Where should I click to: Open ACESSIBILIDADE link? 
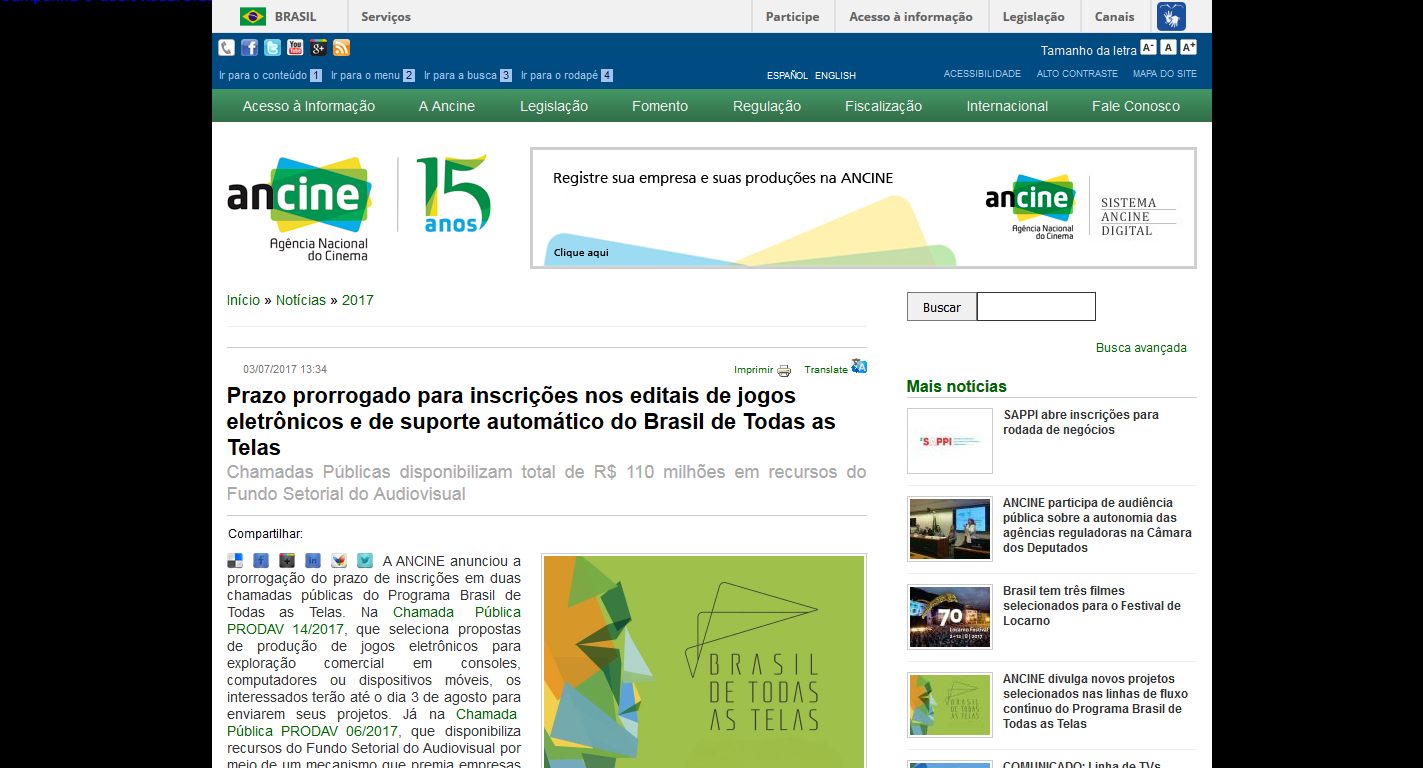(982, 74)
